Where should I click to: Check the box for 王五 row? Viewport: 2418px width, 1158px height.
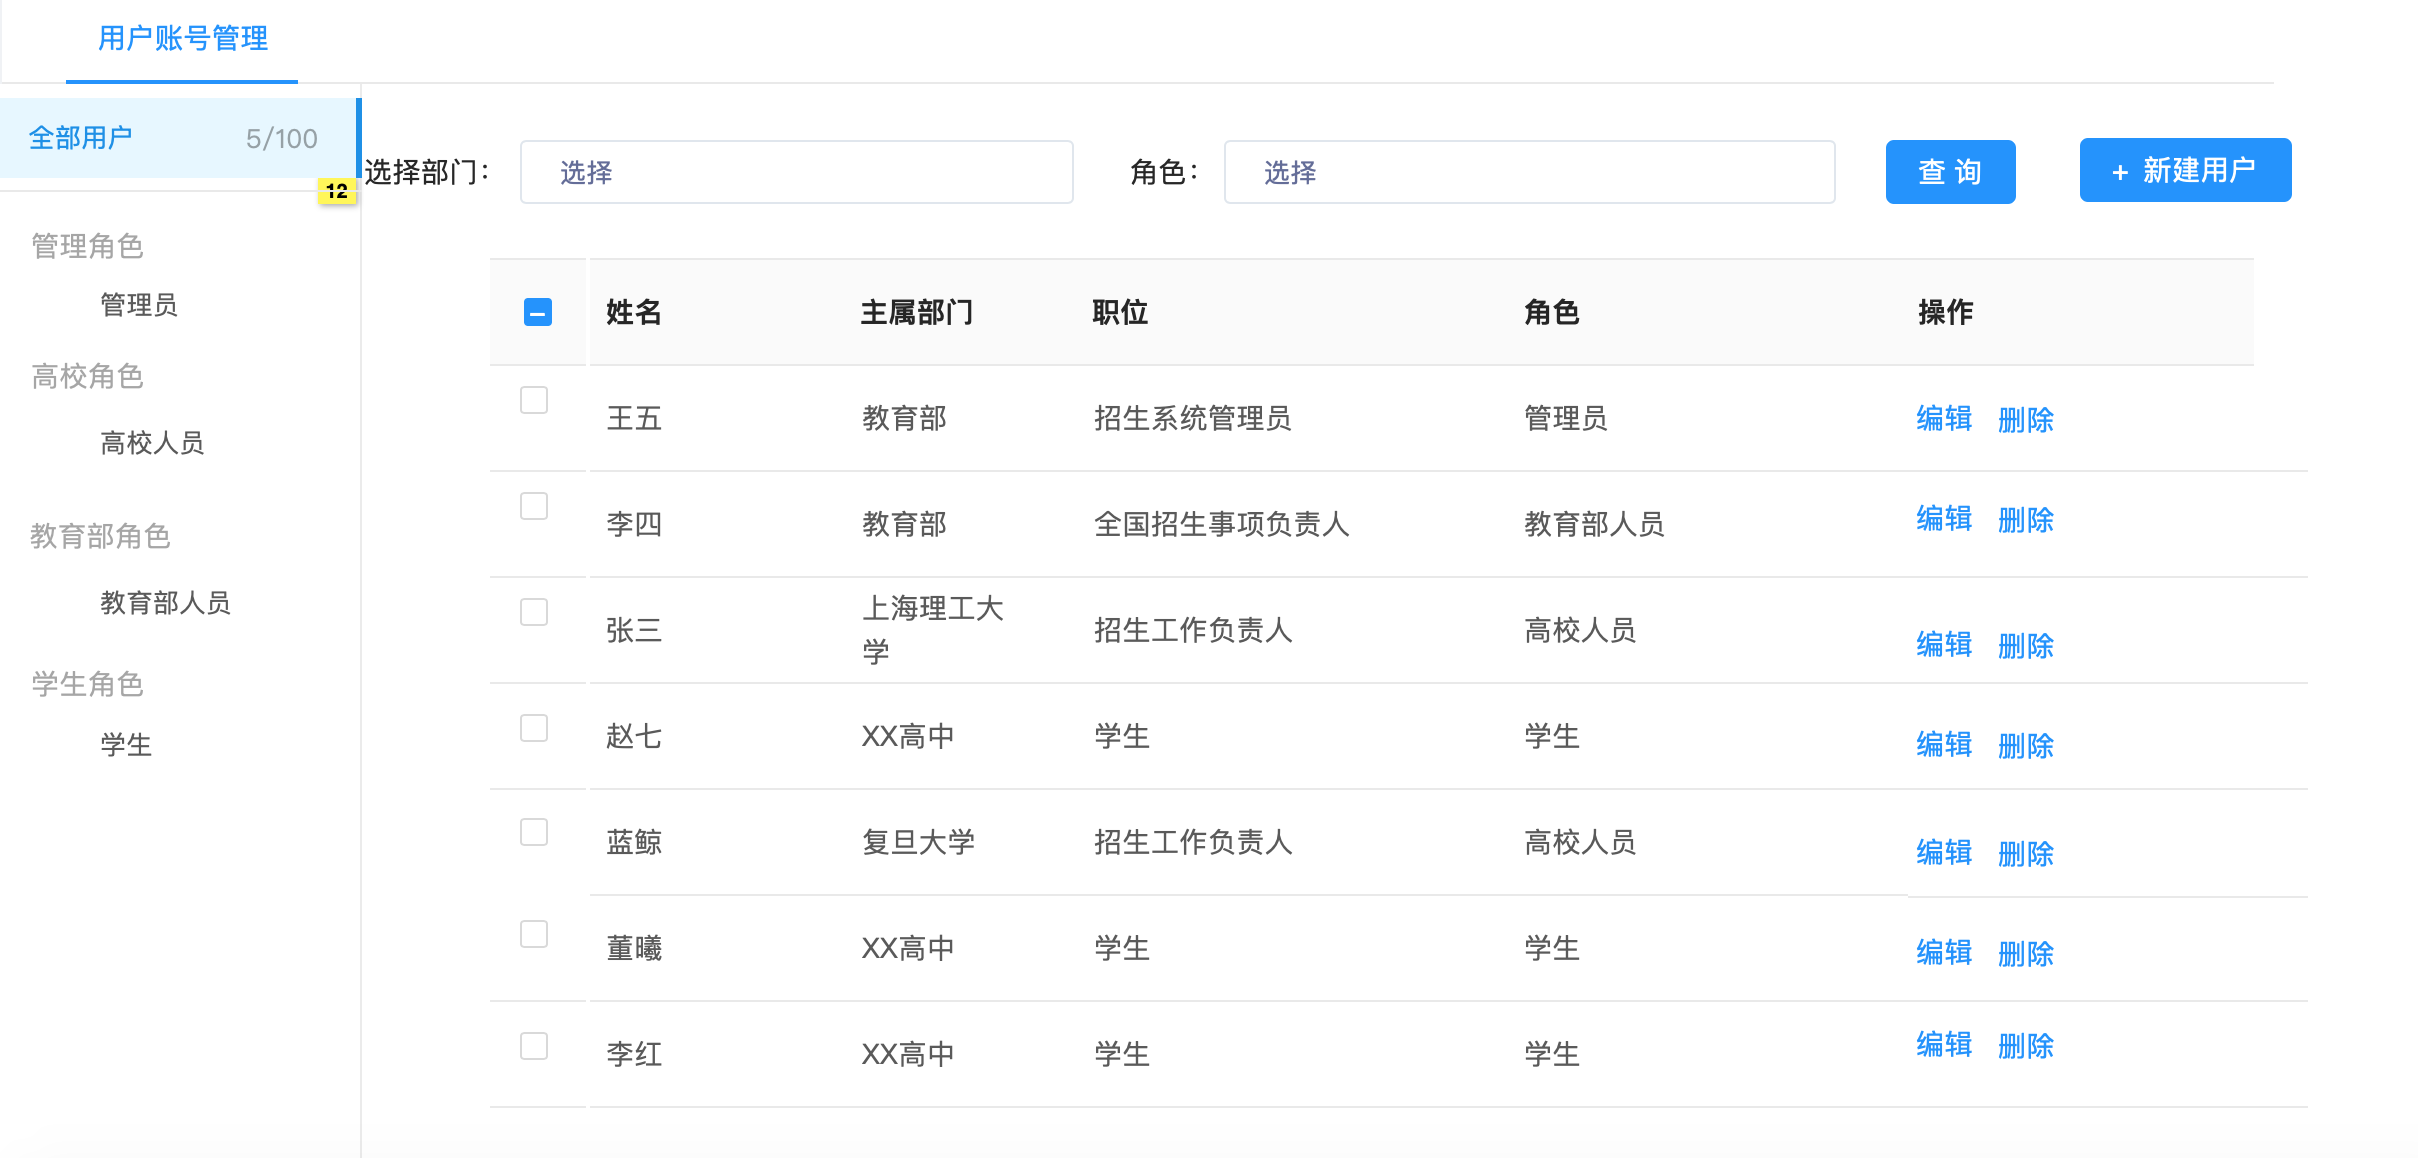534,400
